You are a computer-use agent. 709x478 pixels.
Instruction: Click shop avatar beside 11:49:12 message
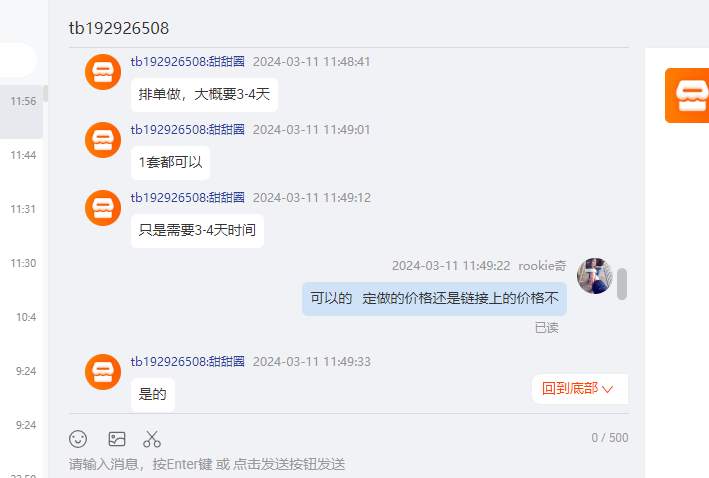pyautogui.click(x=103, y=208)
